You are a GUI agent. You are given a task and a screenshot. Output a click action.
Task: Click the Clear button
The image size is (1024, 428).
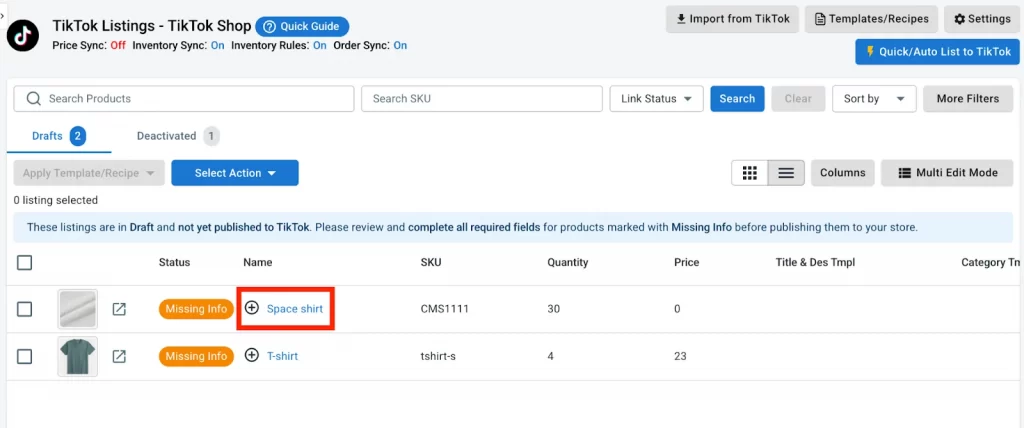click(x=798, y=99)
